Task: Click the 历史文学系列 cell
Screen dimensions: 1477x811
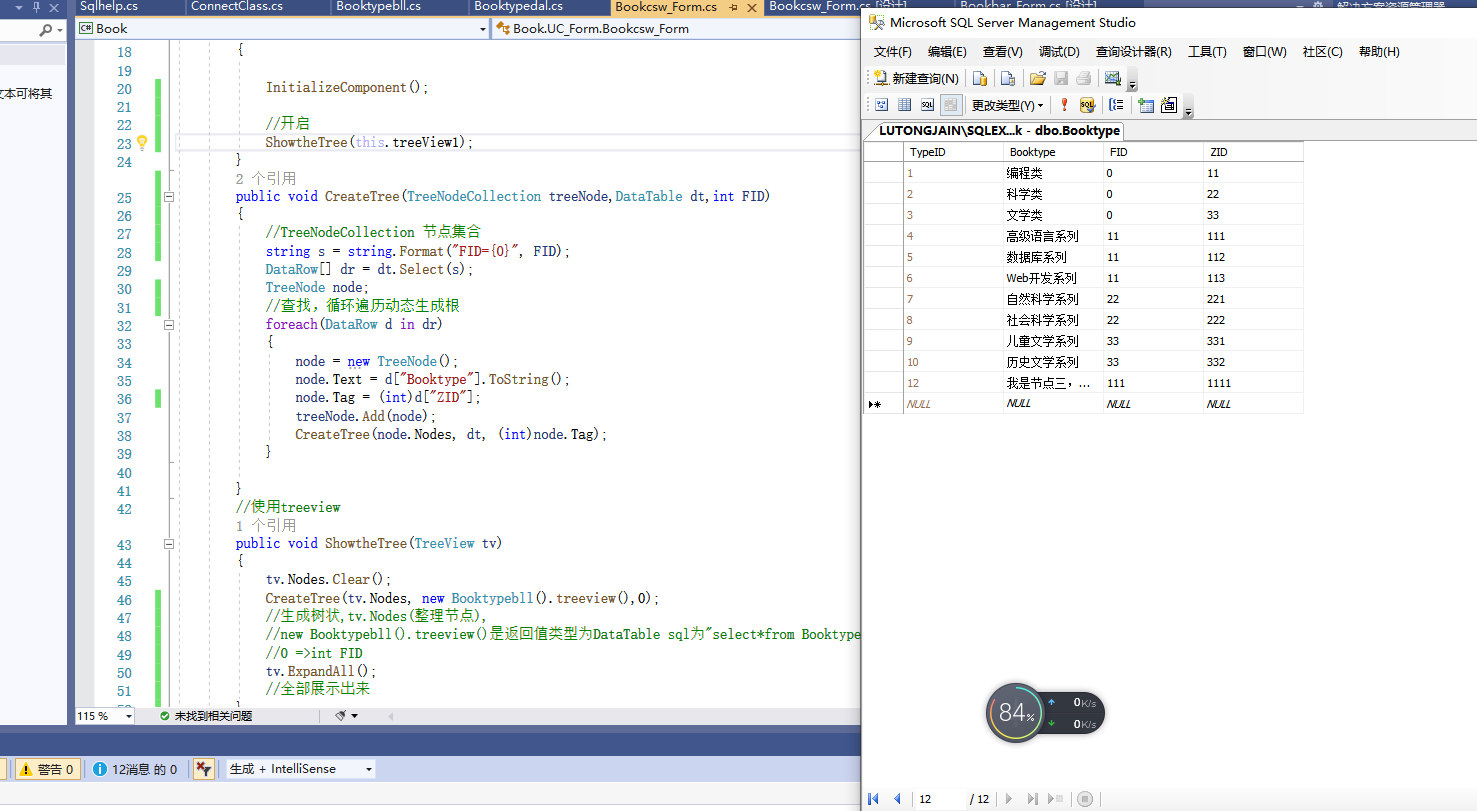Action: 1053,362
